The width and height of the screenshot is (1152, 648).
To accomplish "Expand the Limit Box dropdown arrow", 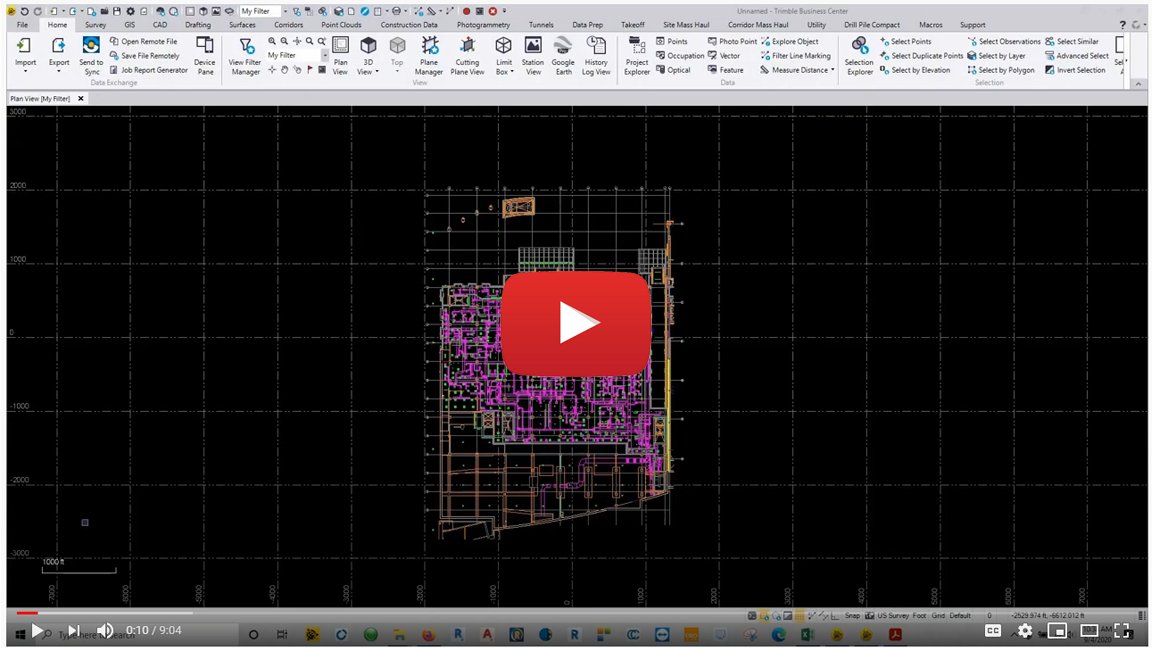I will [x=511, y=72].
